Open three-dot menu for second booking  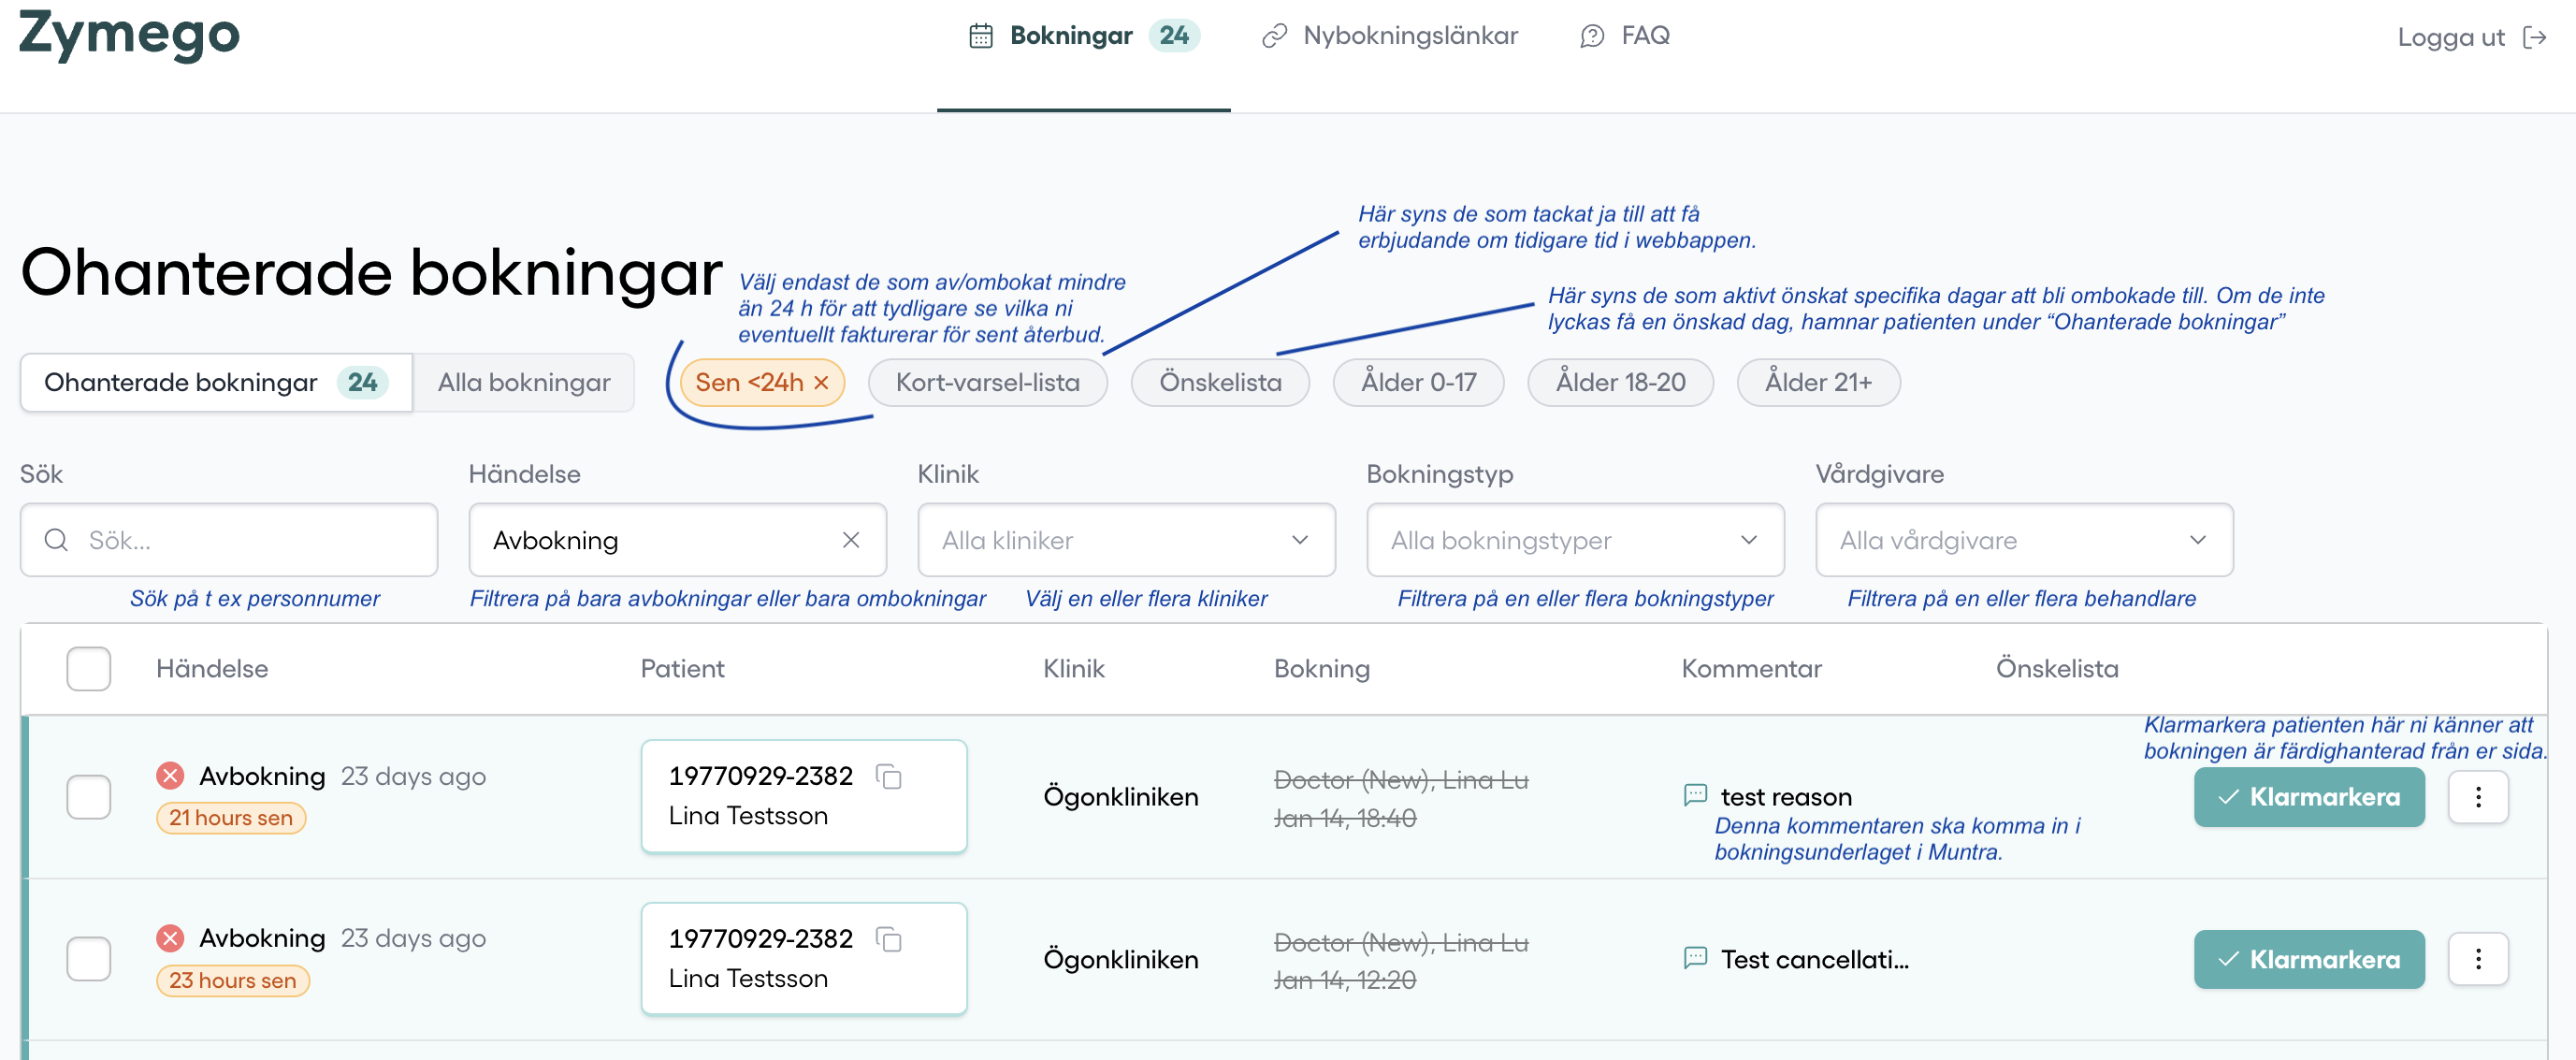point(2477,959)
